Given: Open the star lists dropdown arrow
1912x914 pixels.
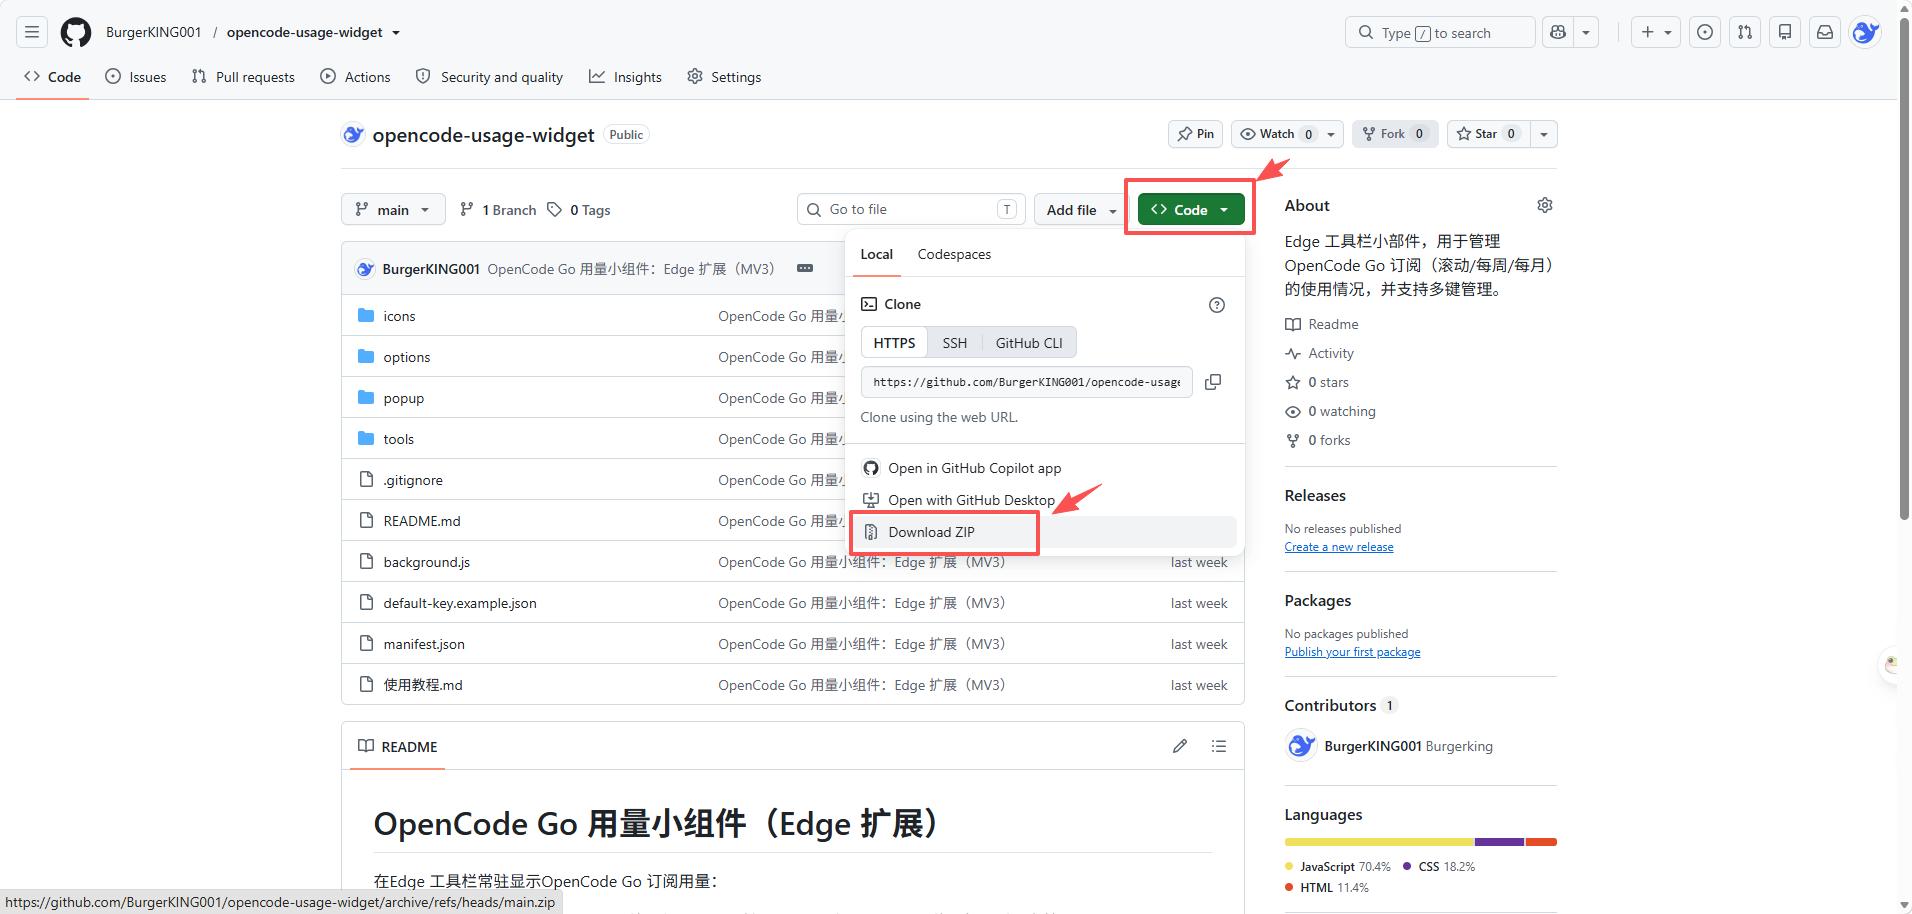Looking at the screenshot, I should pyautogui.click(x=1544, y=134).
